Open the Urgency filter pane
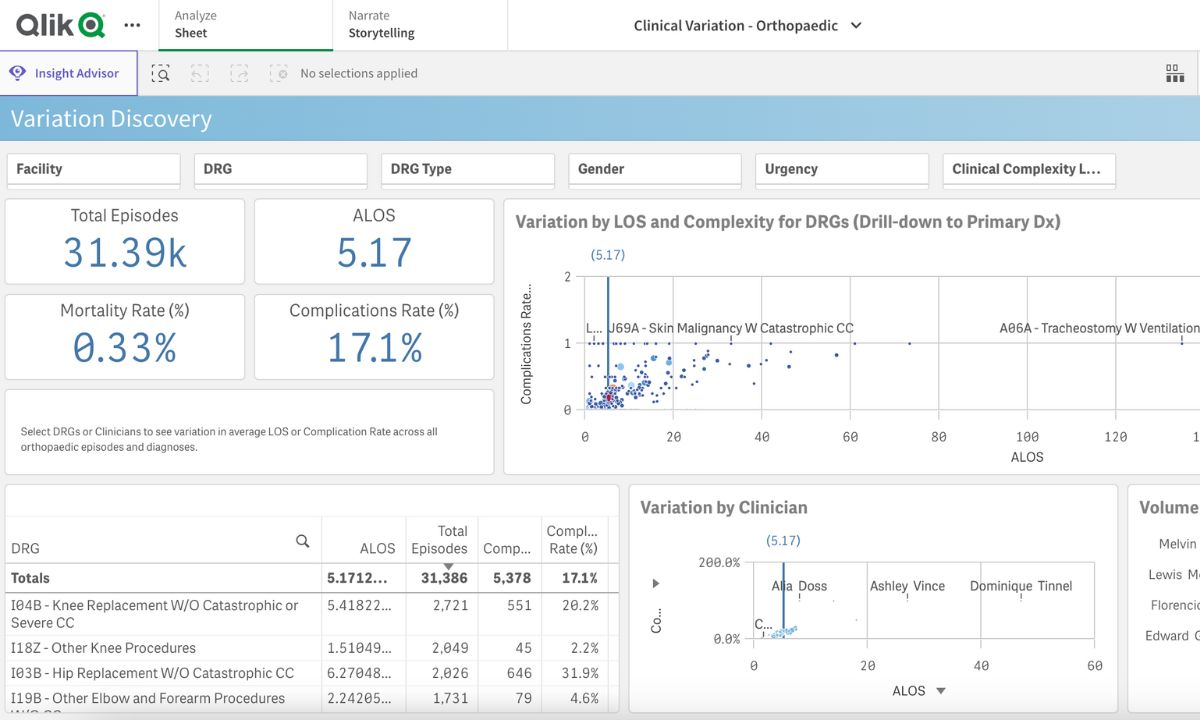This screenshot has height=720, width=1200. 841,169
